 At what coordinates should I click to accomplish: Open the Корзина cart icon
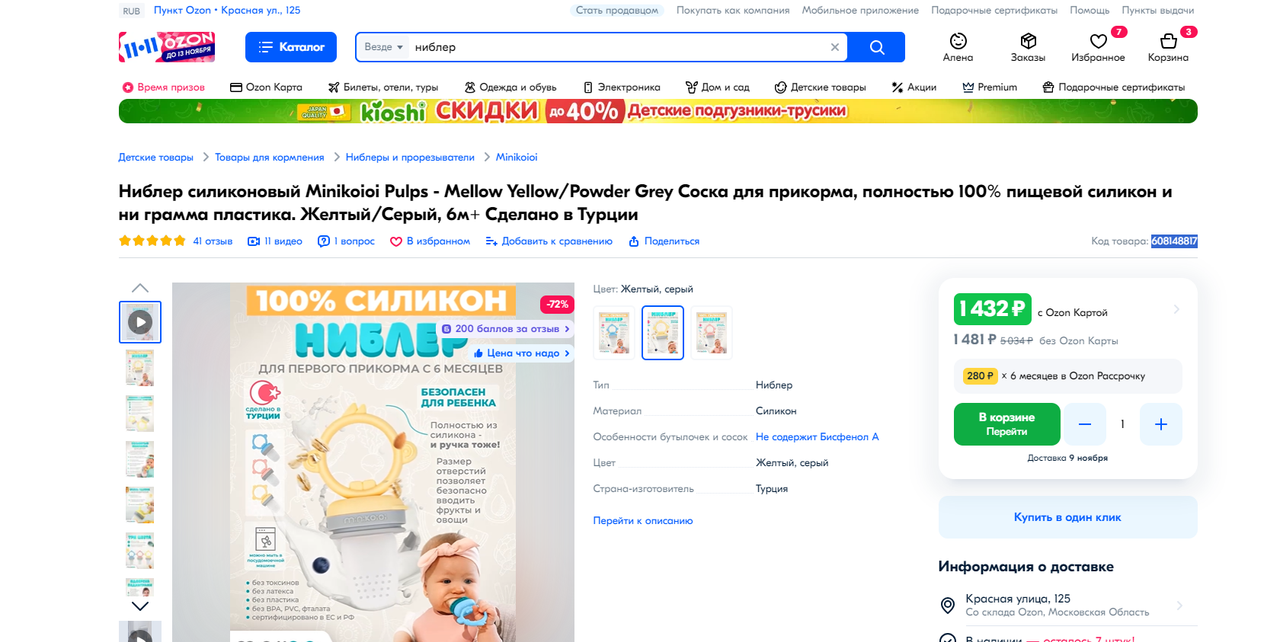[1168, 41]
